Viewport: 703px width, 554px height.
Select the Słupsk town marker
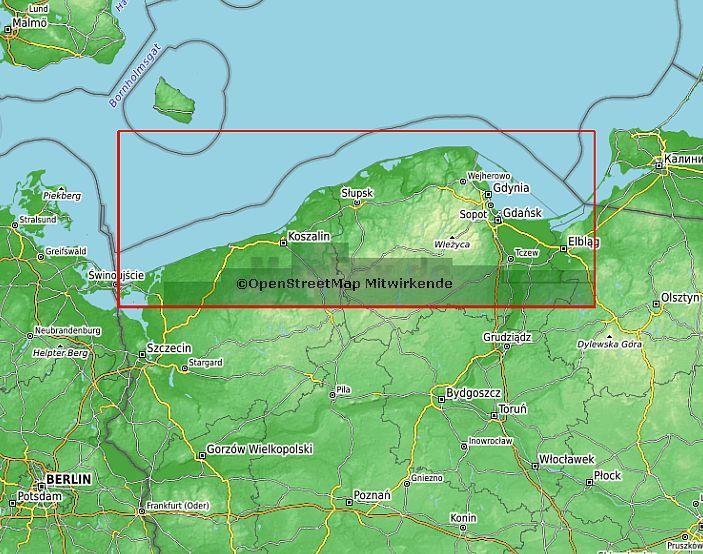click(x=357, y=202)
